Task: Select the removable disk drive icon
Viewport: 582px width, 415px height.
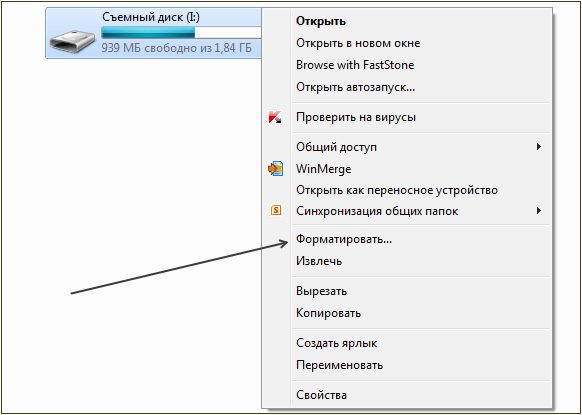Action: point(73,41)
